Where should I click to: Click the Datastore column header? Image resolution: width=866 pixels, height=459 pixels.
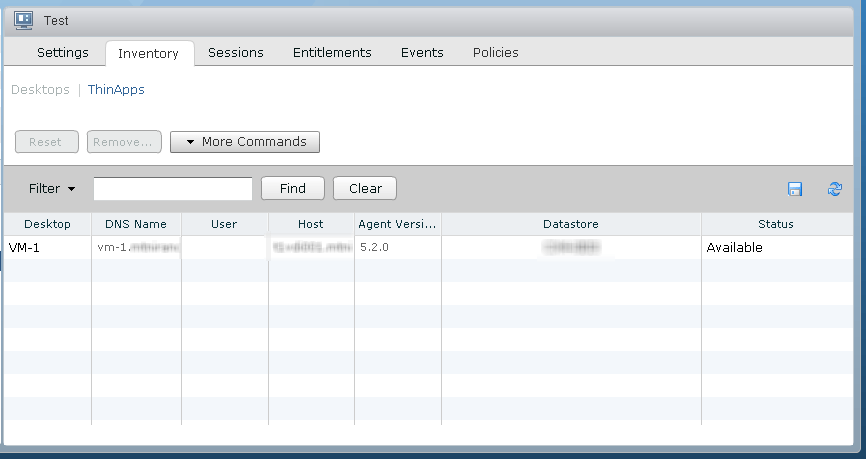[x=570, y=224]
